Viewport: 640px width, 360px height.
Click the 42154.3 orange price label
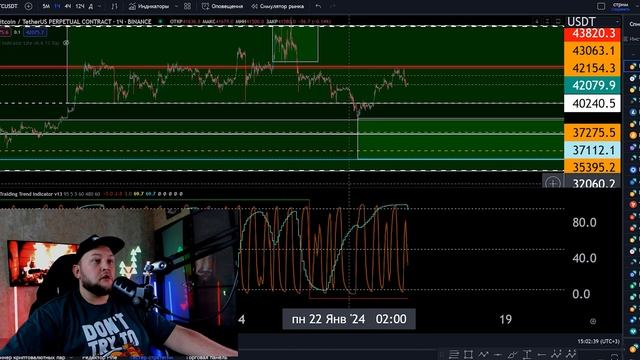[592, 68]
